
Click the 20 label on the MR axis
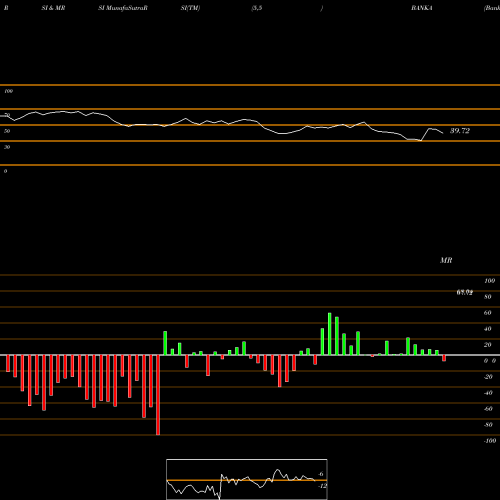(487, 345)
